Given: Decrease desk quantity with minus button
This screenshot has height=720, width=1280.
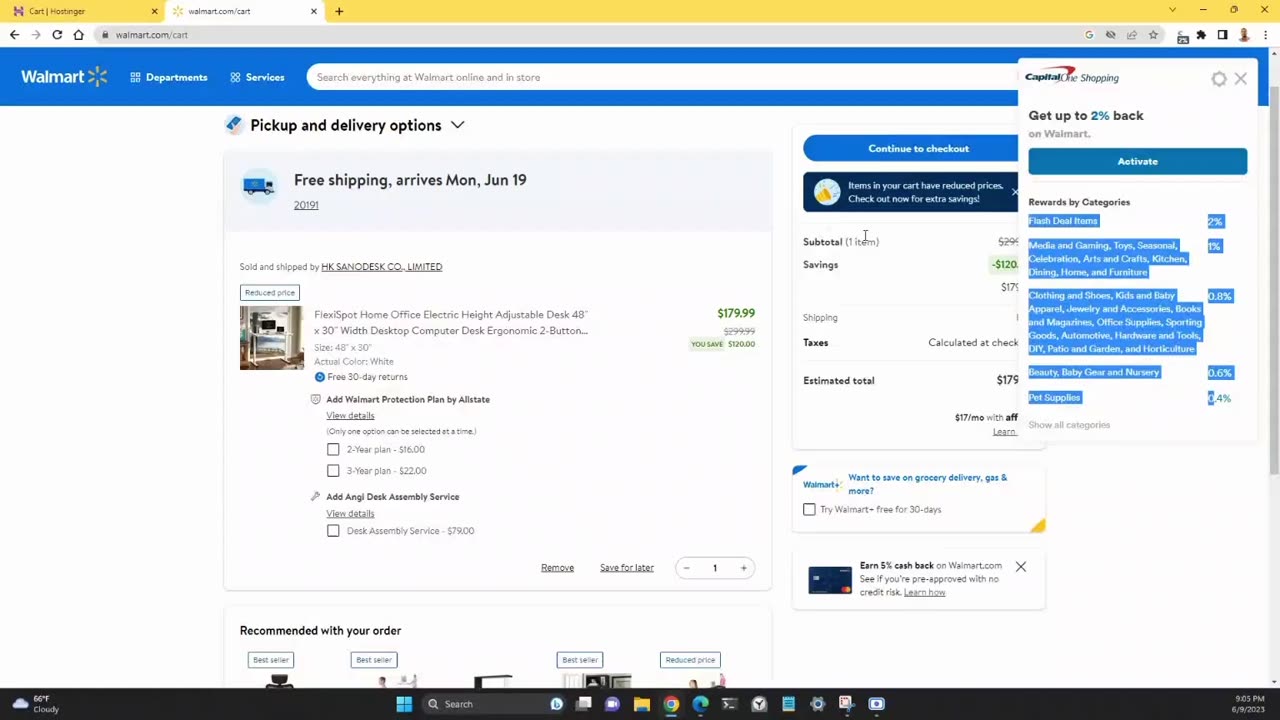Looking at the screenshot, I should click(x=686, y=568).
